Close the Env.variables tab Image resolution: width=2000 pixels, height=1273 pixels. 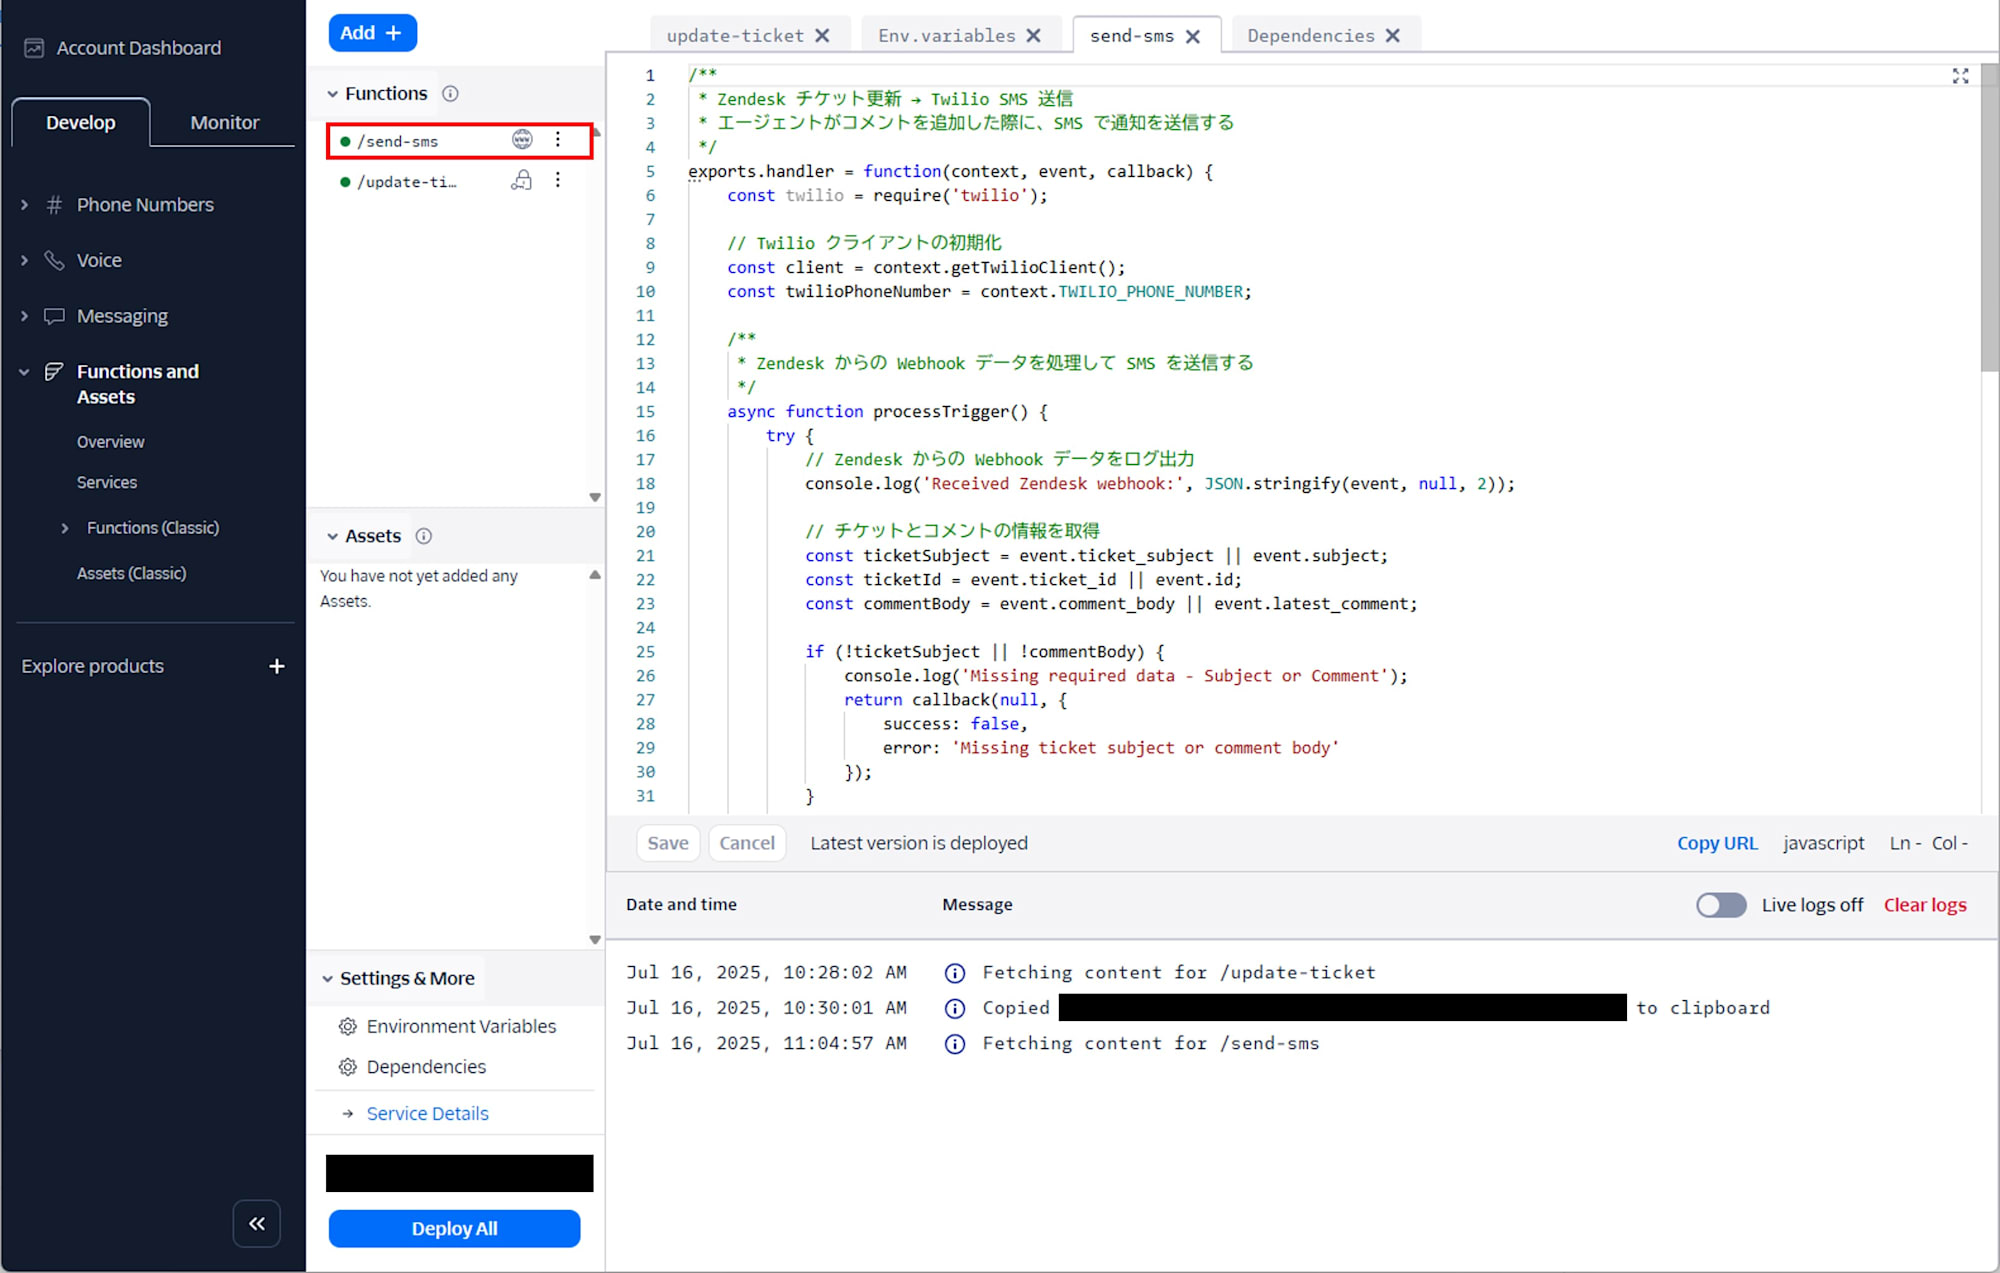(x=1033, y=35)
